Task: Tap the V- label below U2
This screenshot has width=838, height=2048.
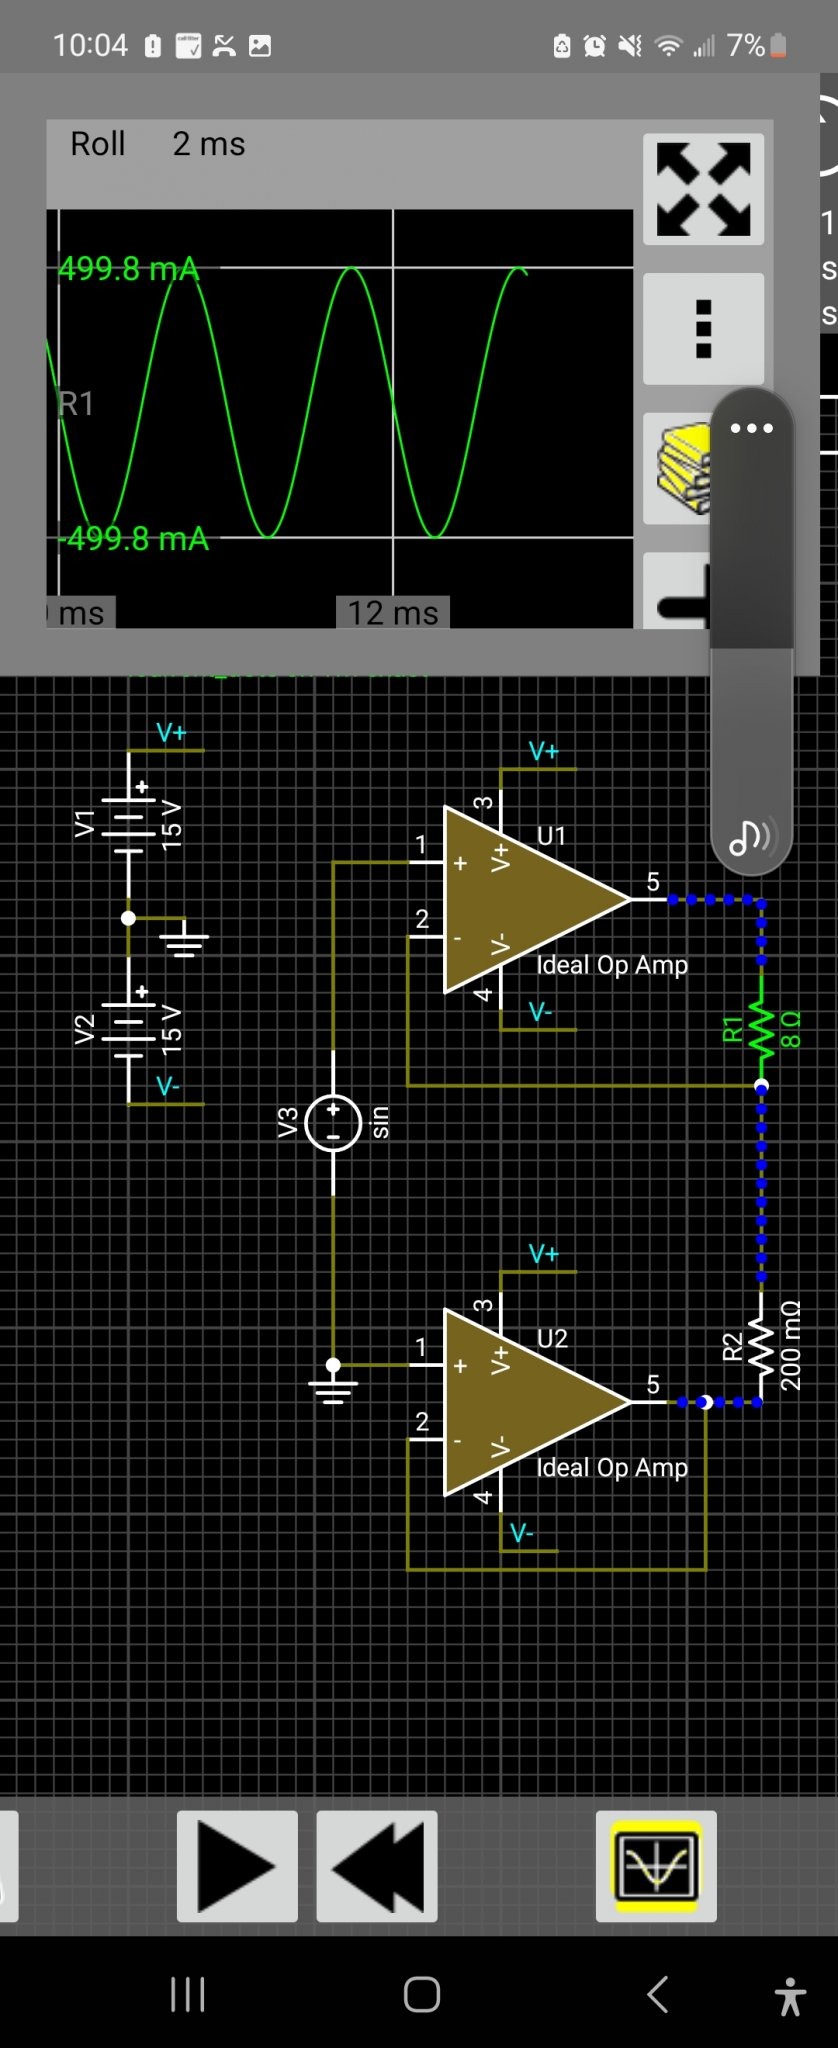Action: click(x=522, y=1533)
